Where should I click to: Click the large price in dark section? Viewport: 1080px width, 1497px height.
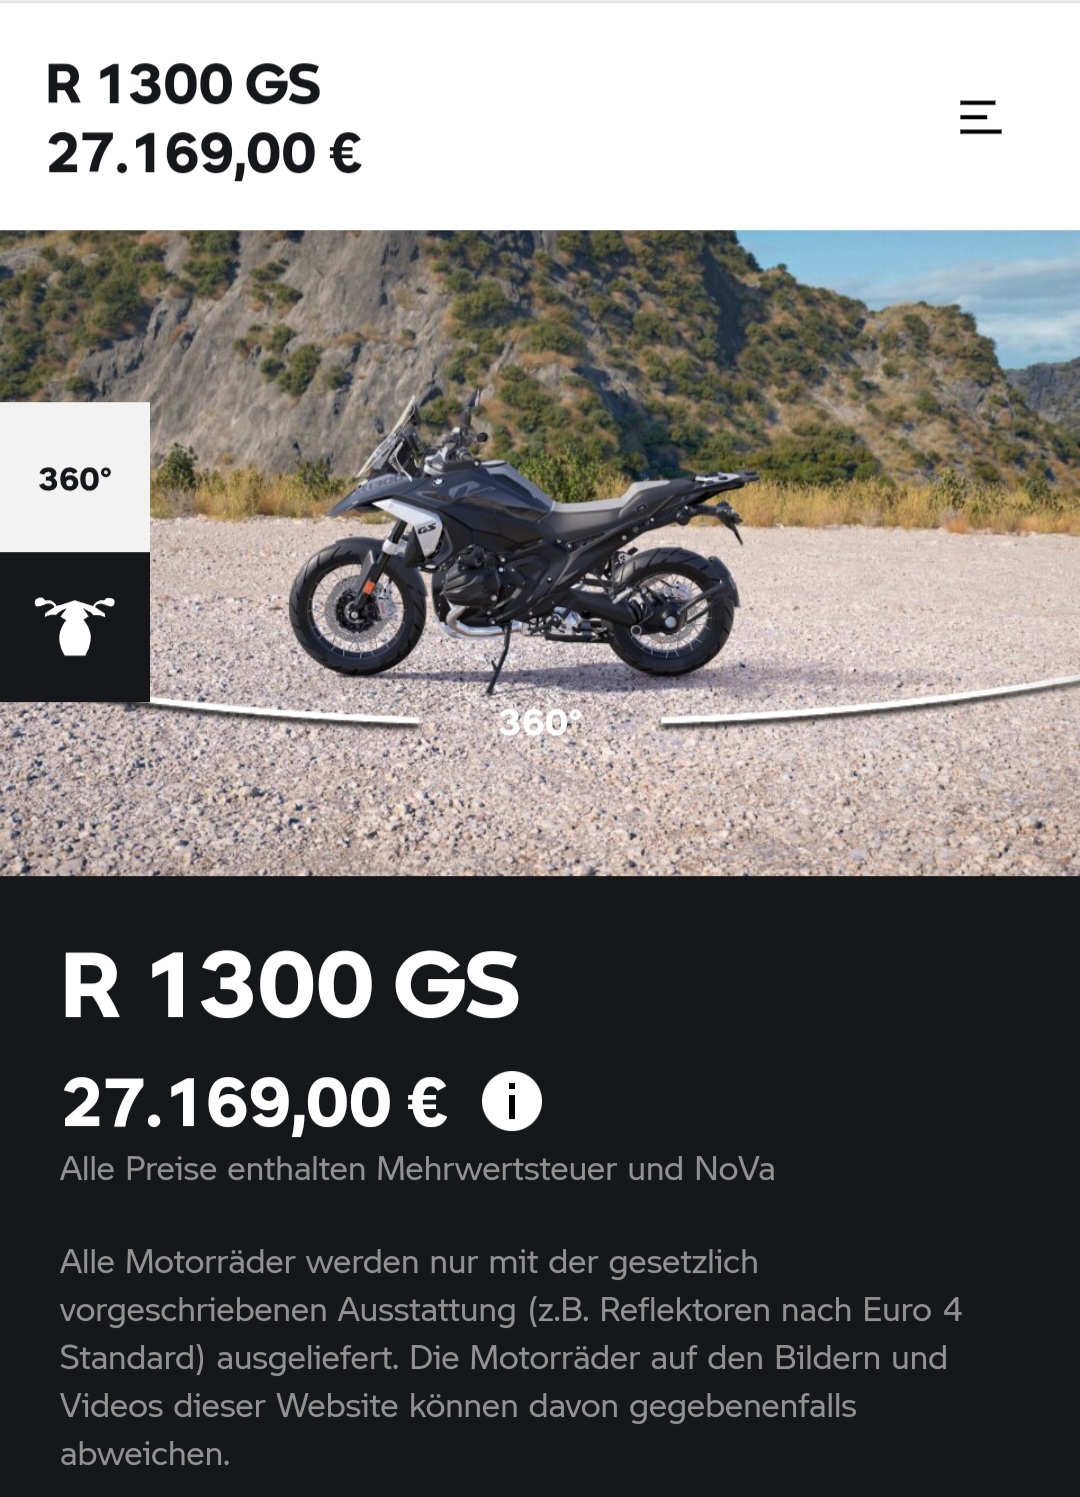coord(255,1103)
